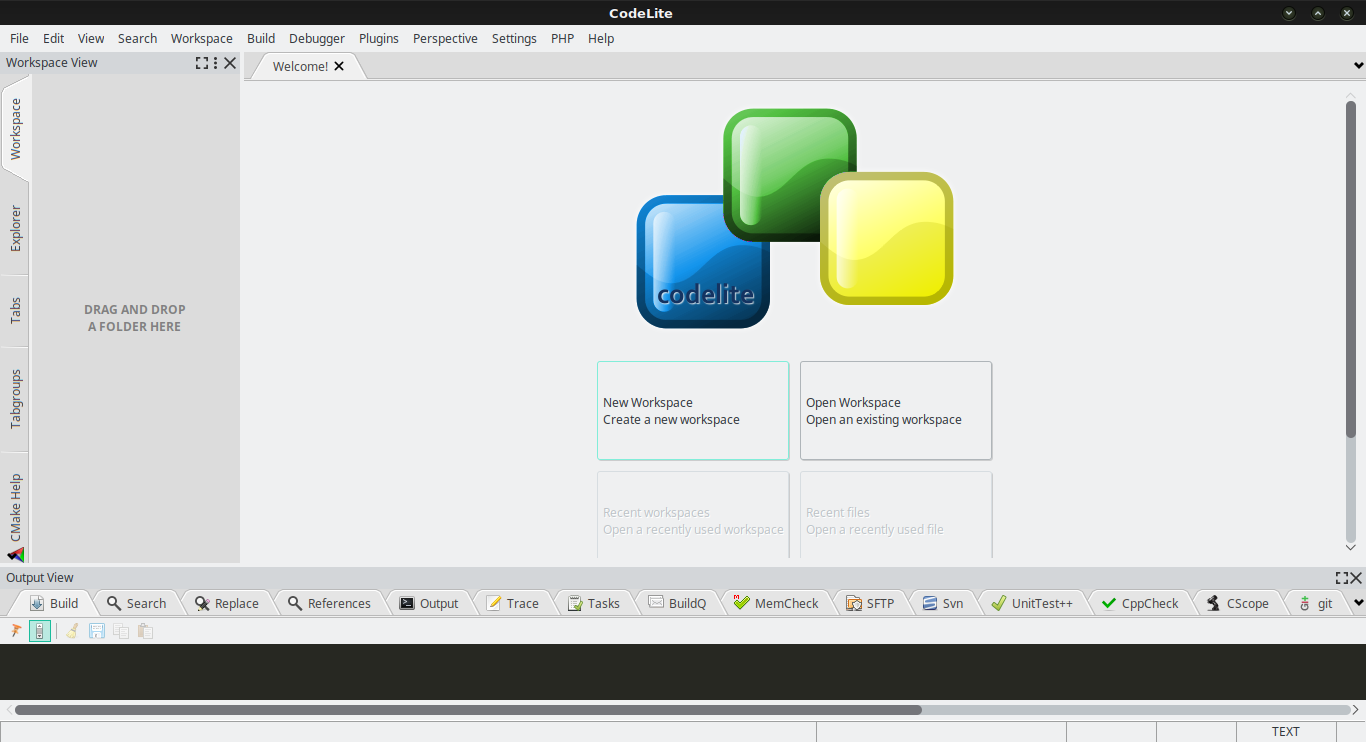
Task: Open the PHP menu
Action: click(563, 38)
